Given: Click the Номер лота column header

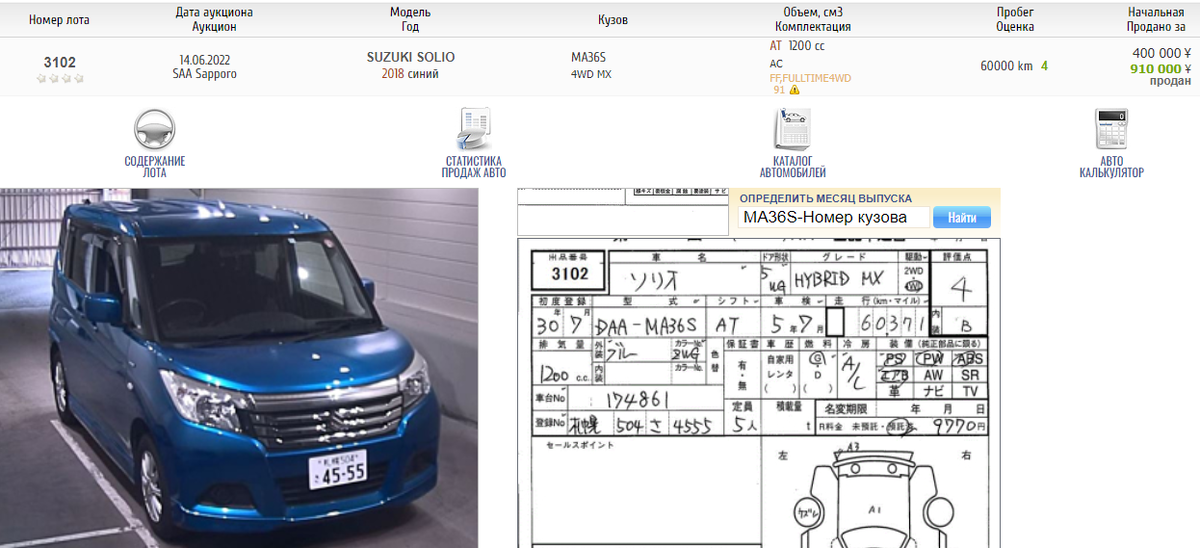Looking at the screenshot, I should (x=59, y=20).
